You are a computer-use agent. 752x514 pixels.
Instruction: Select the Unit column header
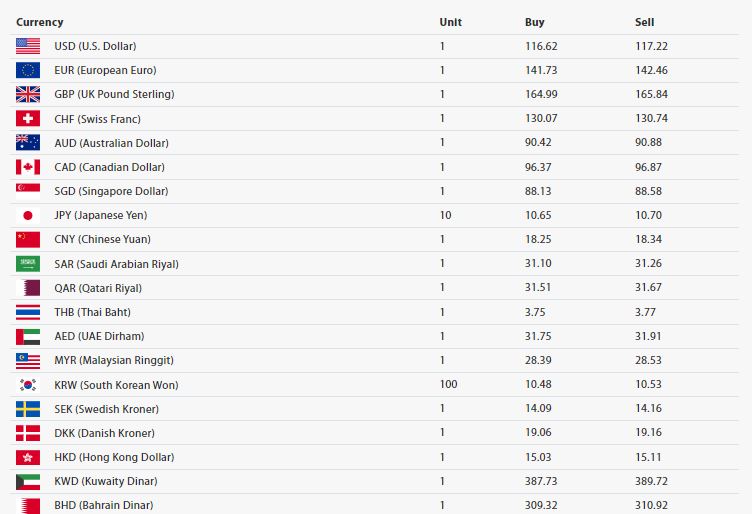click(450, 22)
